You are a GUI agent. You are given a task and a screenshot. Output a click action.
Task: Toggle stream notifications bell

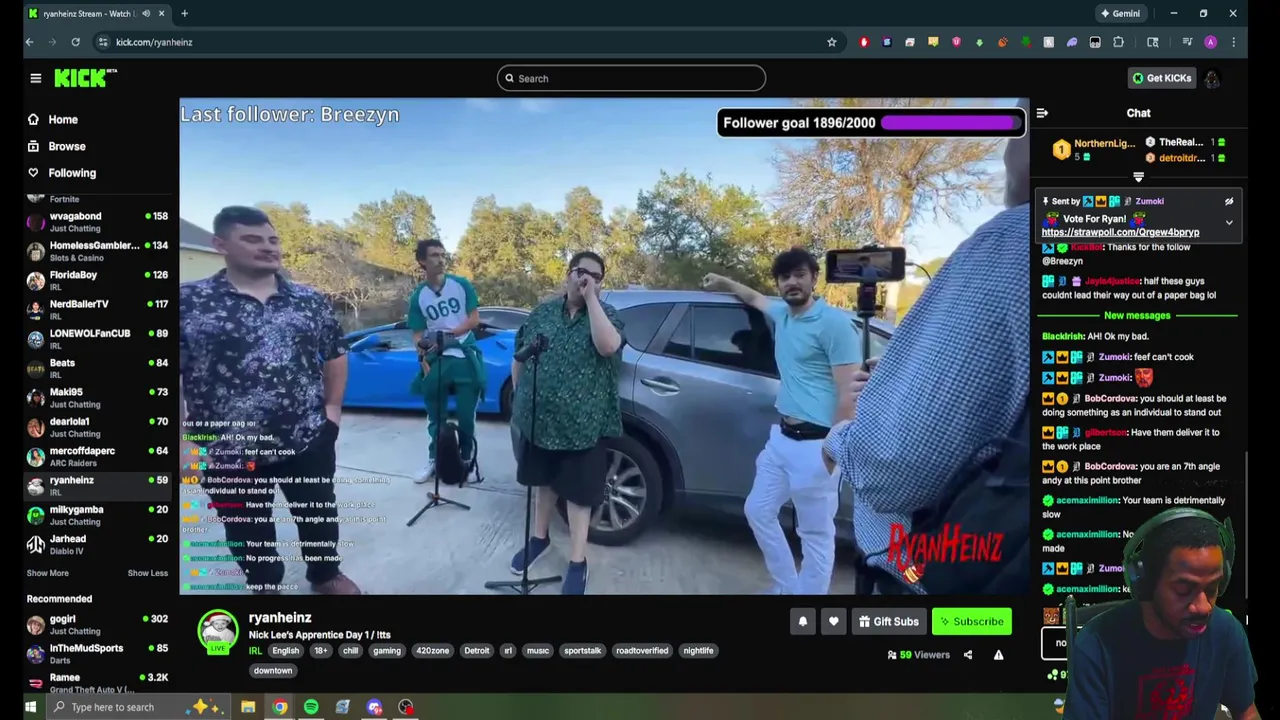(802, 622)
